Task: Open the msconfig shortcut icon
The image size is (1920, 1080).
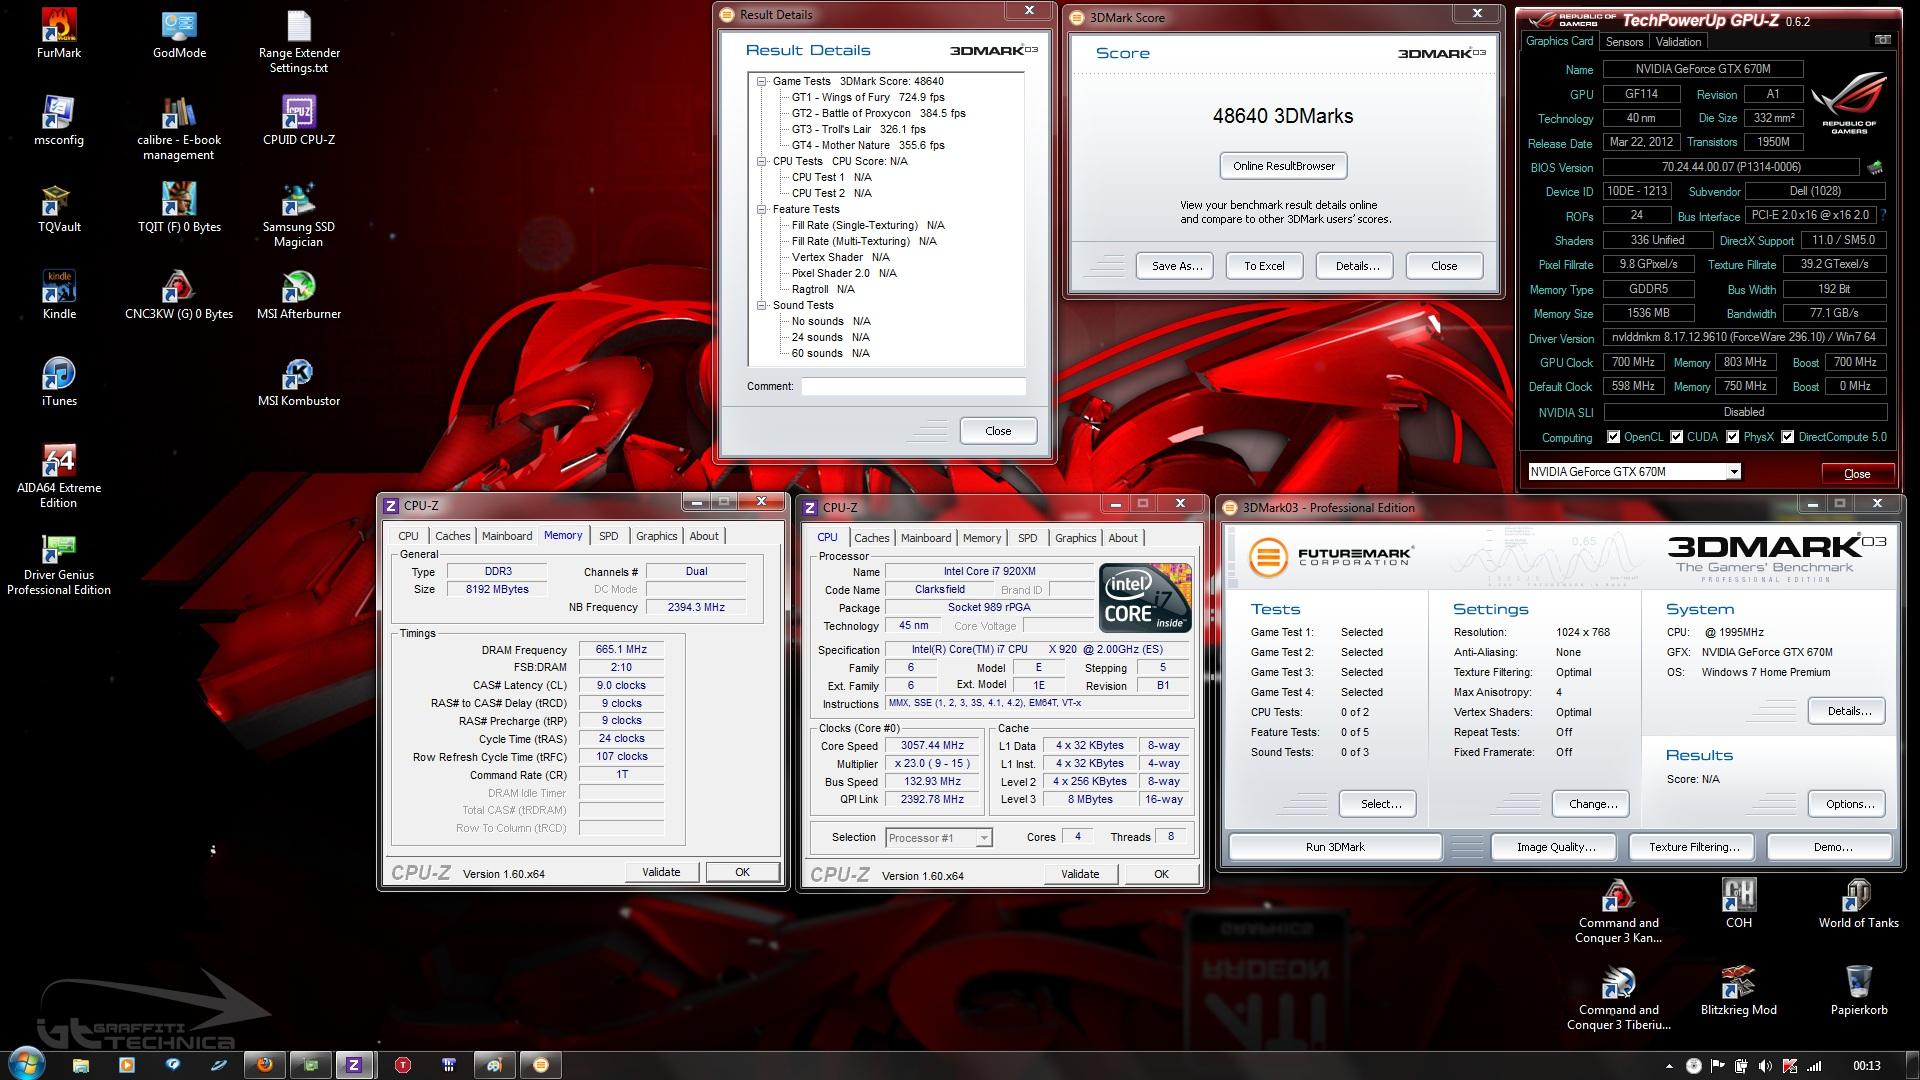Action: 59,121
